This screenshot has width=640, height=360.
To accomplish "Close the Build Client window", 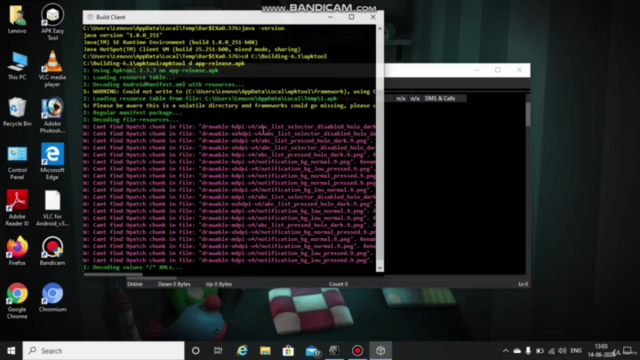I will point(373,17).
